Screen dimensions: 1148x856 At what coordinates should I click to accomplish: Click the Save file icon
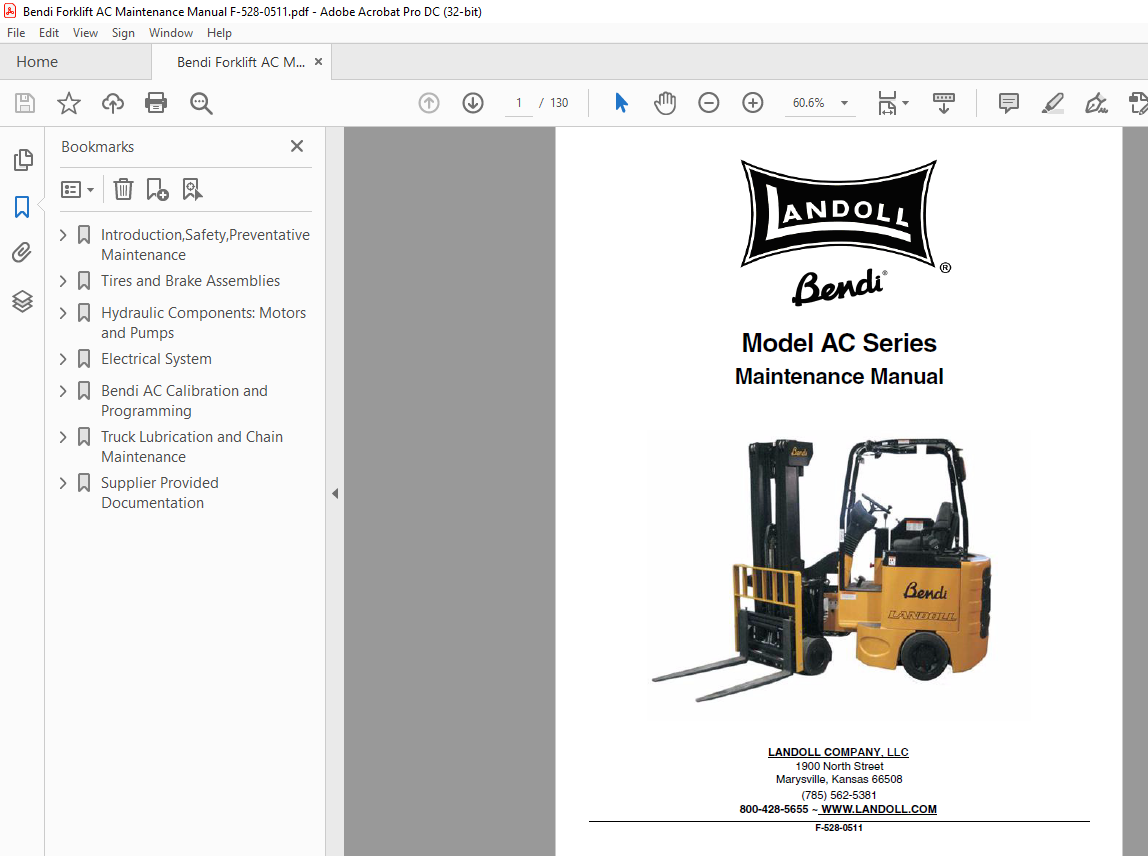point(25,103)
